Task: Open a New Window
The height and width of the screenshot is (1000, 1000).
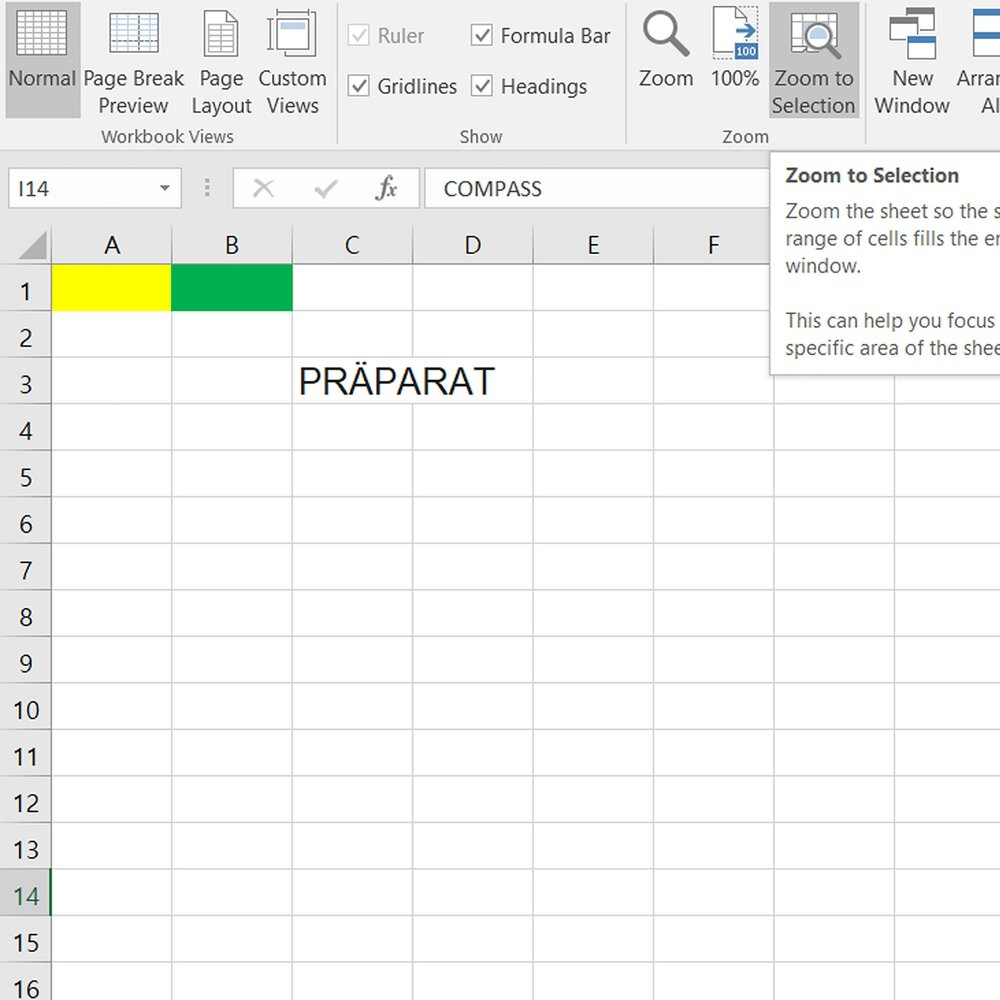Action: coord(912,60)
